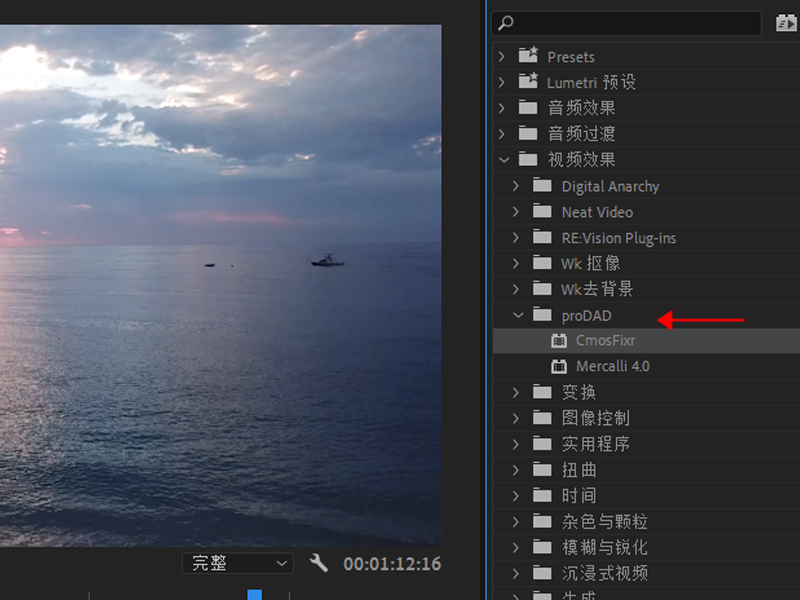Click the effects search field
800x600 pixels.
627,23
